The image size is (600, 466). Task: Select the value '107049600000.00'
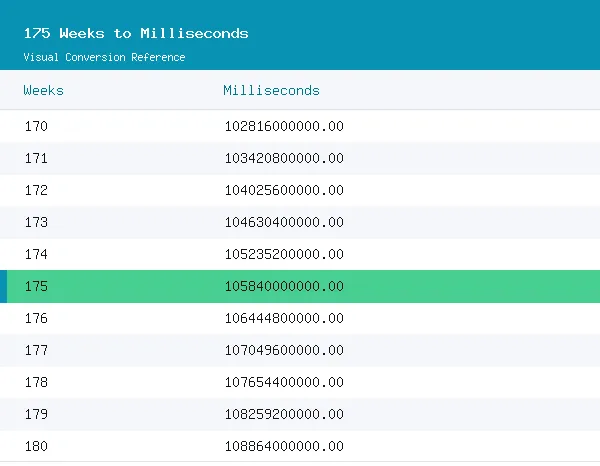[x=284, y=350]
